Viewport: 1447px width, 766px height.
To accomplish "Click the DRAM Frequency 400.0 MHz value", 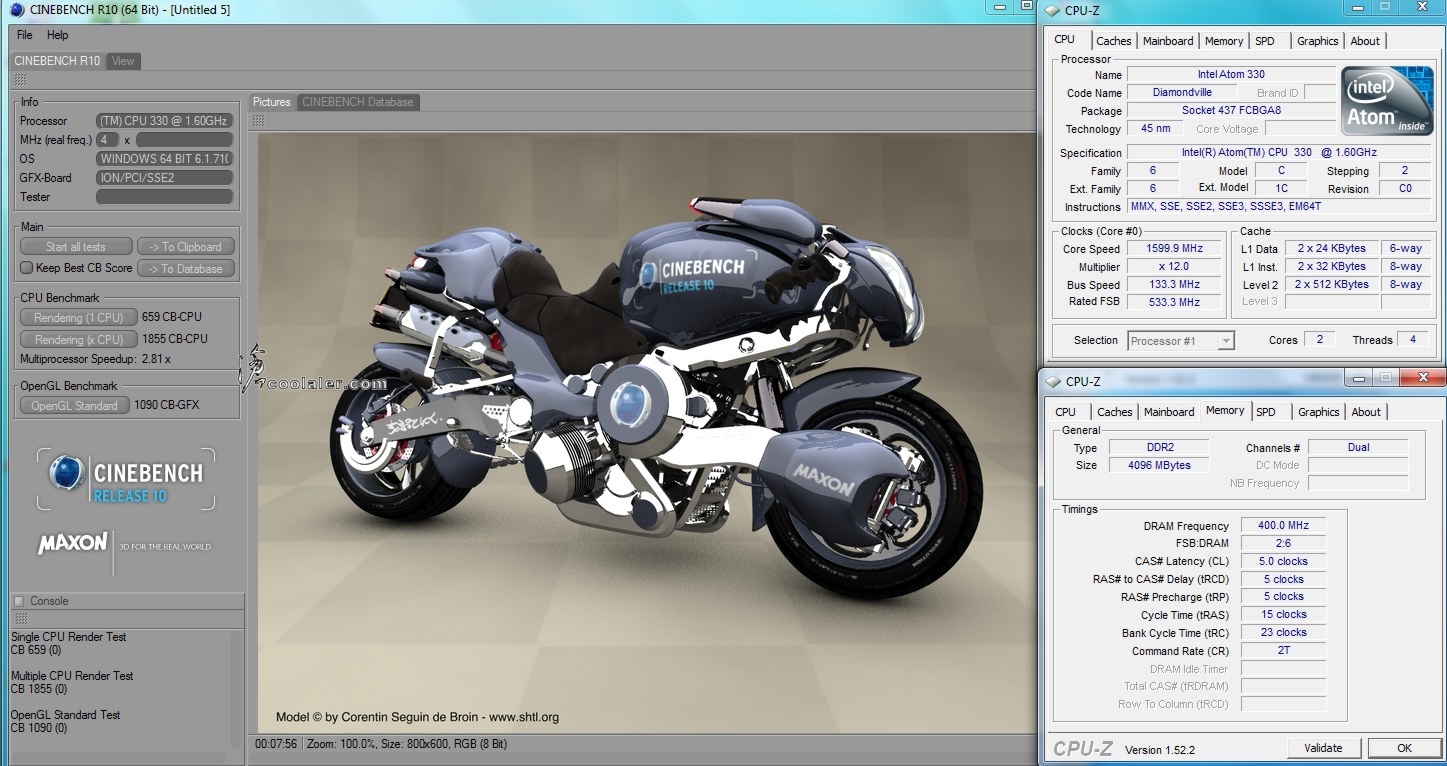I will [1283, 525].
